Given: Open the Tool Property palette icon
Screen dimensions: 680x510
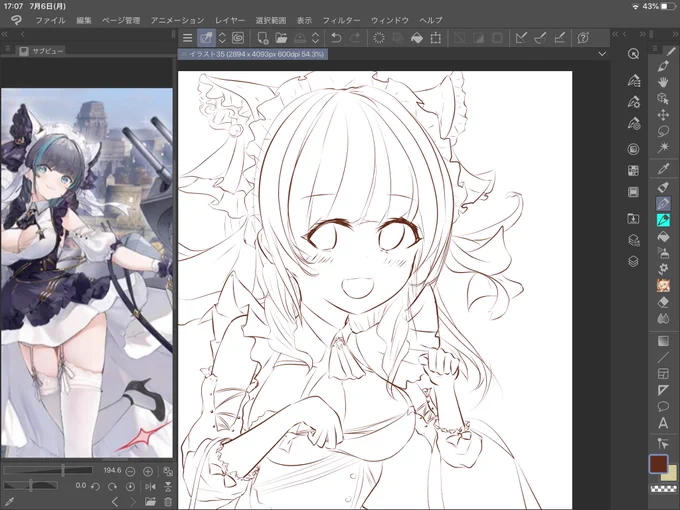Looking at the screenshot, I should [633, 102].
